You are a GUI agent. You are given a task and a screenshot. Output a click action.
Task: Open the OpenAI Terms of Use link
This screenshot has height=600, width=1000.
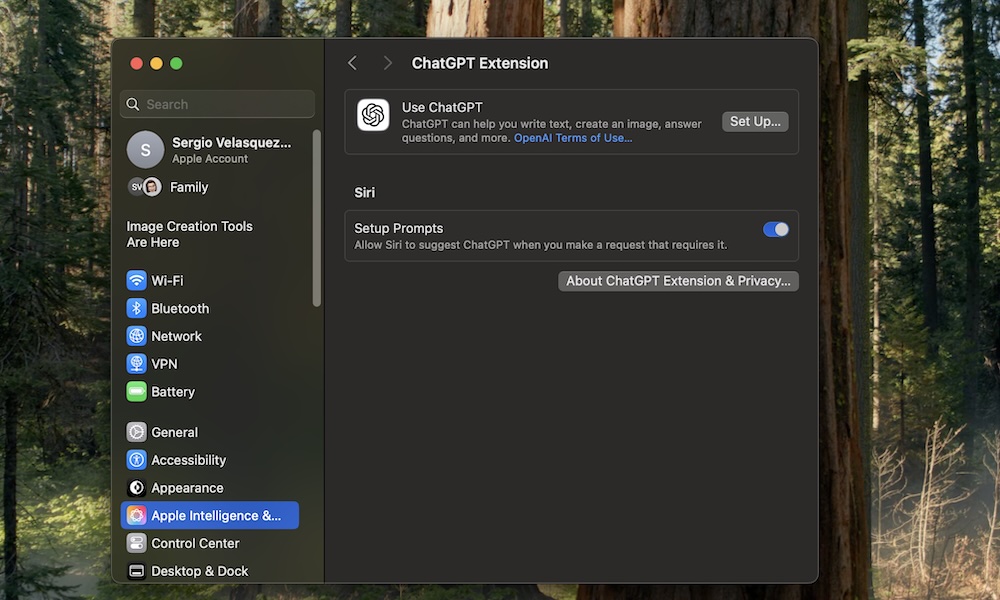click(572, 138)
